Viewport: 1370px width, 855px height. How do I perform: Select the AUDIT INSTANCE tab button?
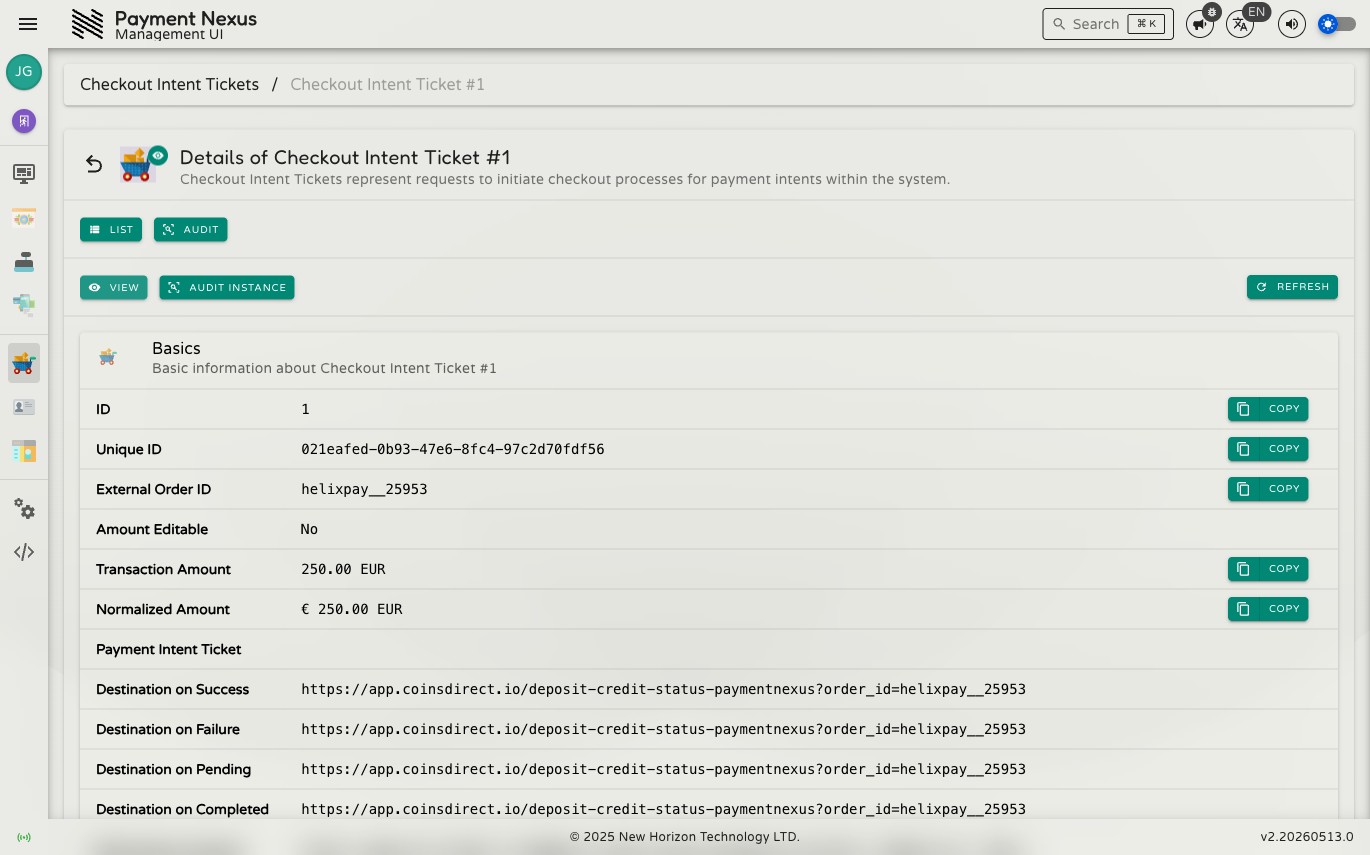tap(227, 287)
